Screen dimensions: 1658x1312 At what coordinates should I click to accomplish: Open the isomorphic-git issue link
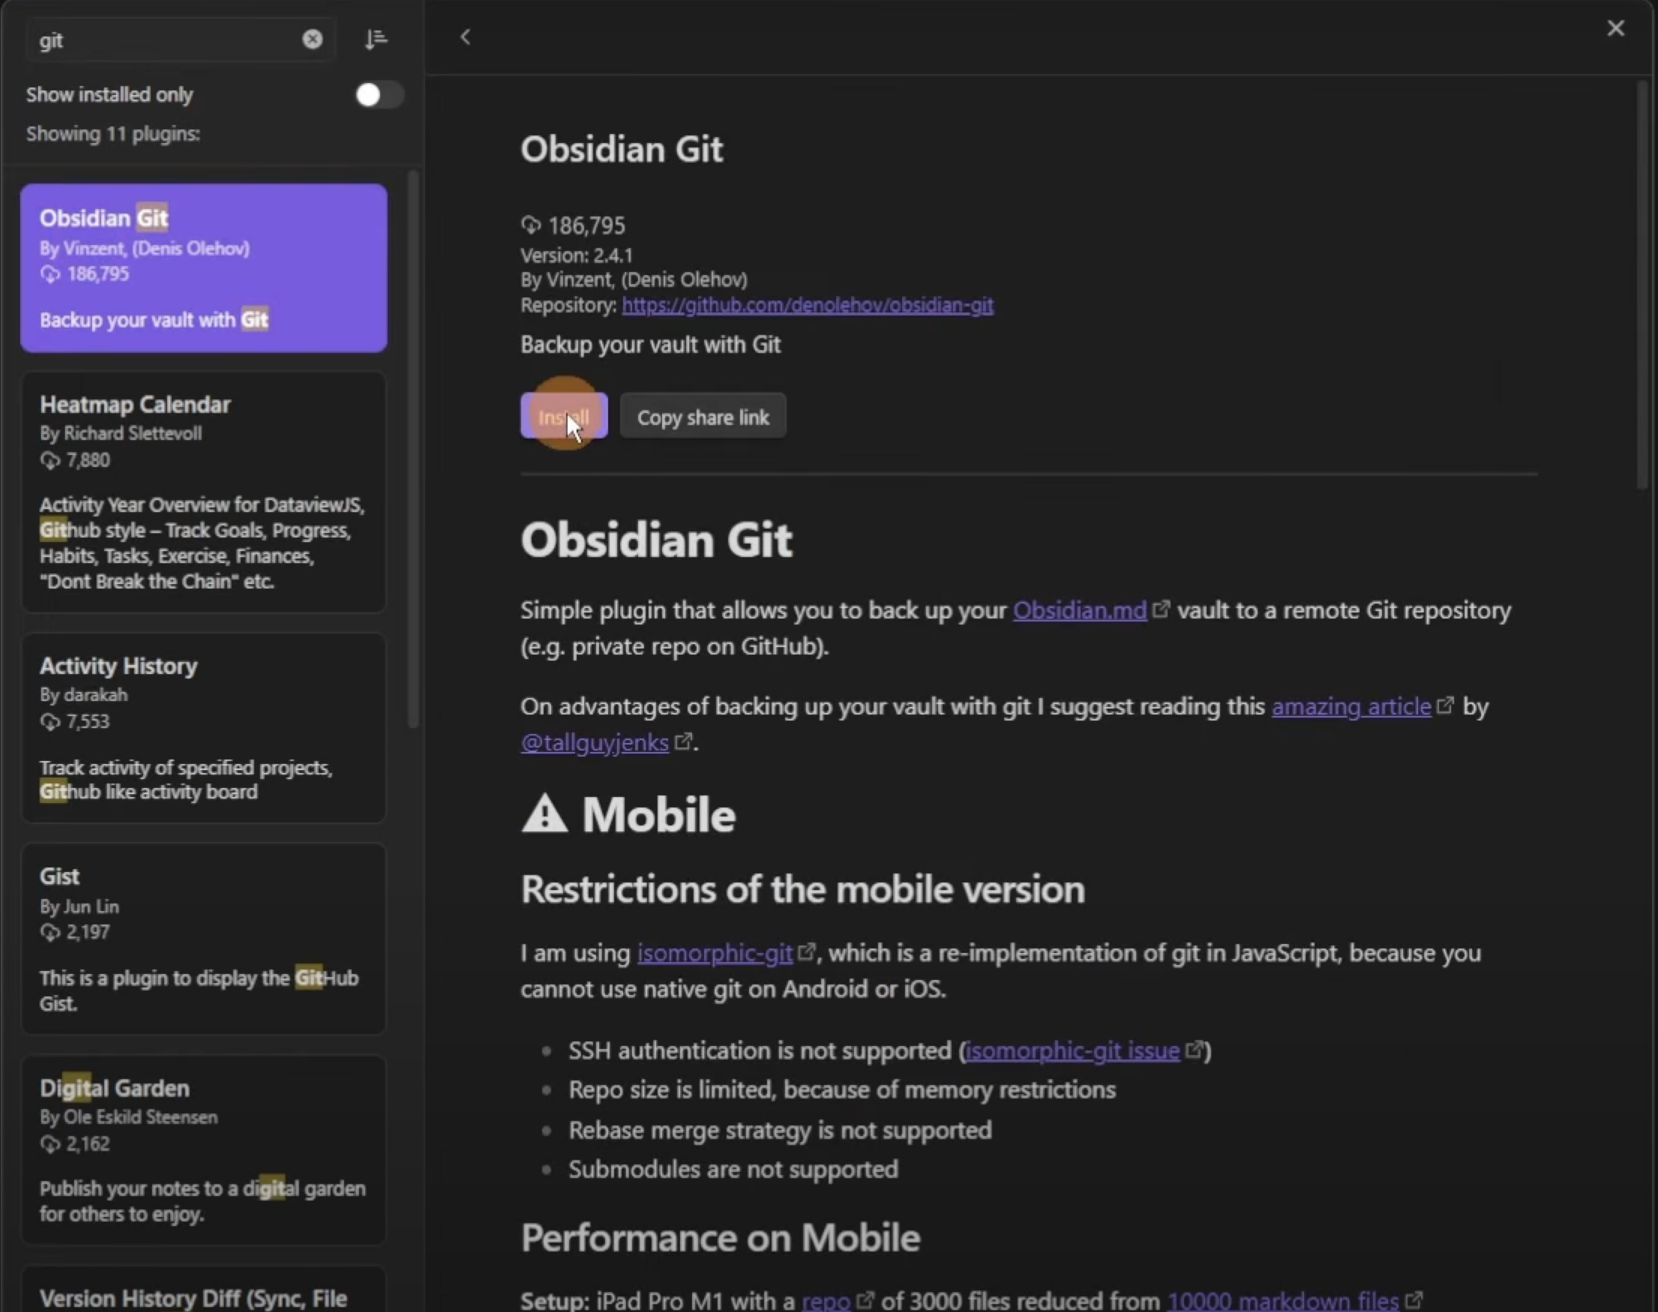point(1073,1050)
